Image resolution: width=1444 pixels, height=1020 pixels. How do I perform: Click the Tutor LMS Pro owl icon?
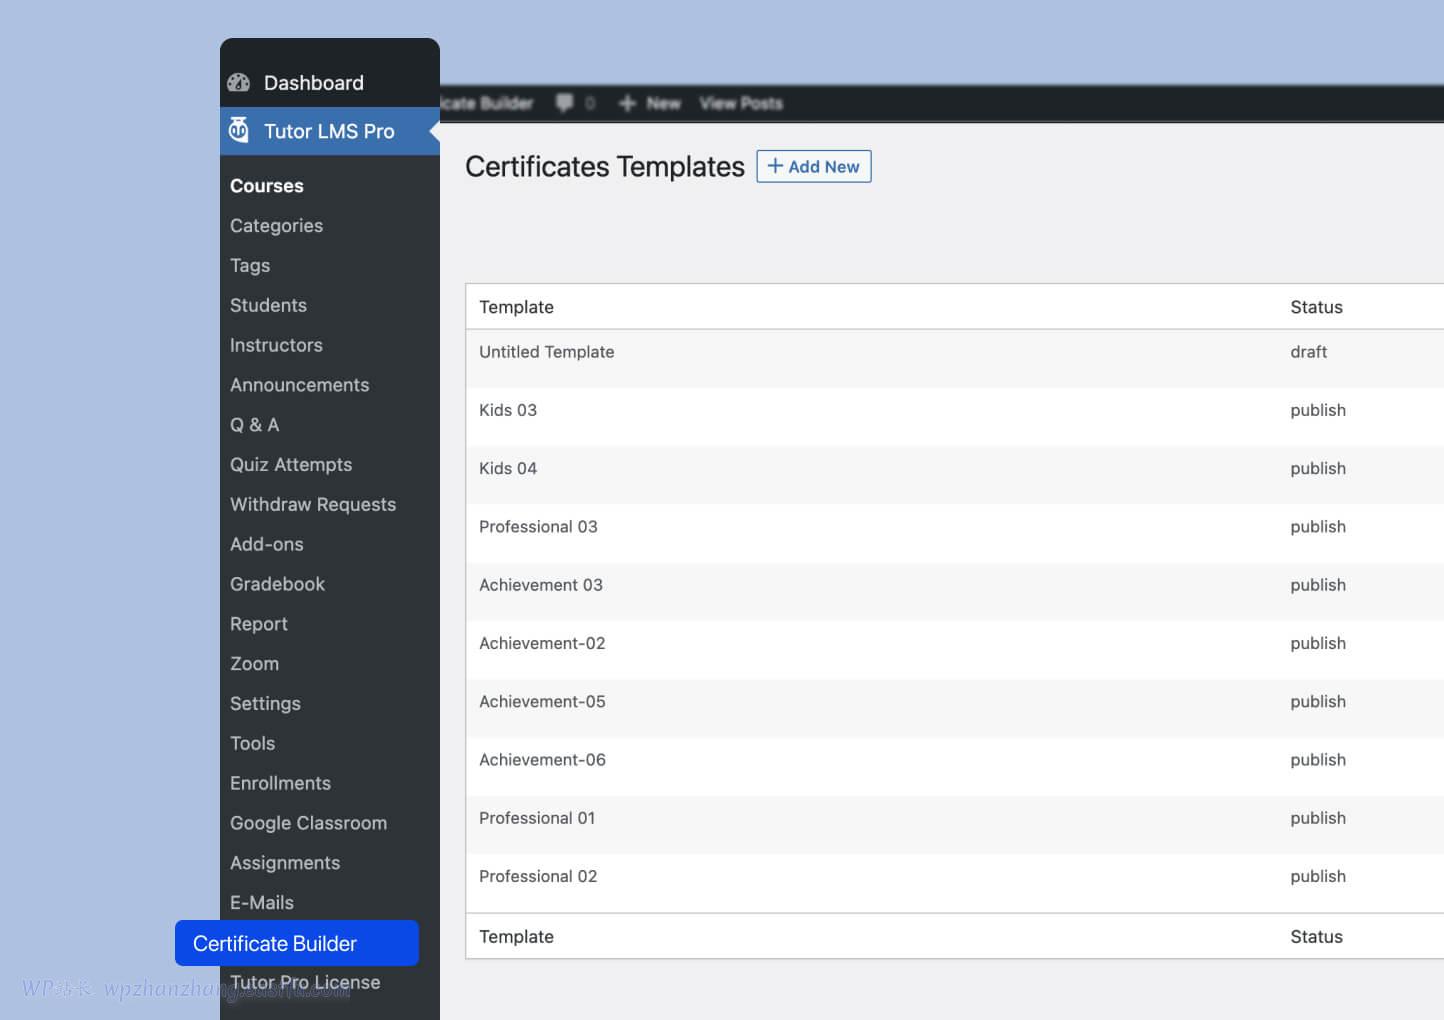point(239,130)
